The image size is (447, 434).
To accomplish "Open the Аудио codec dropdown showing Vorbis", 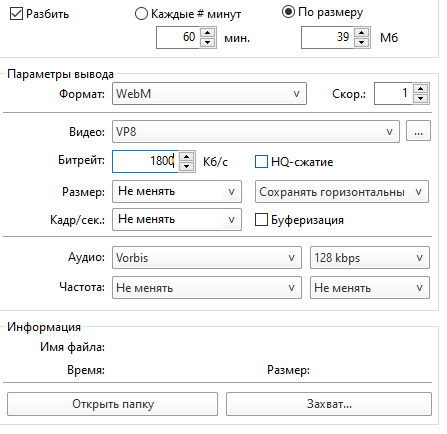I will tap(207, 257).
